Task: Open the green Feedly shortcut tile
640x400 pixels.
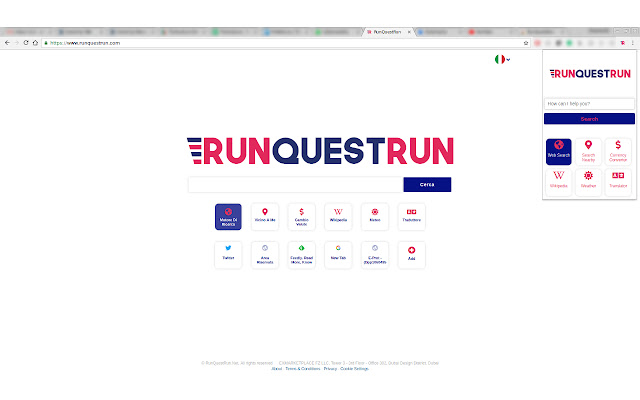Action: tap(302, 255)
